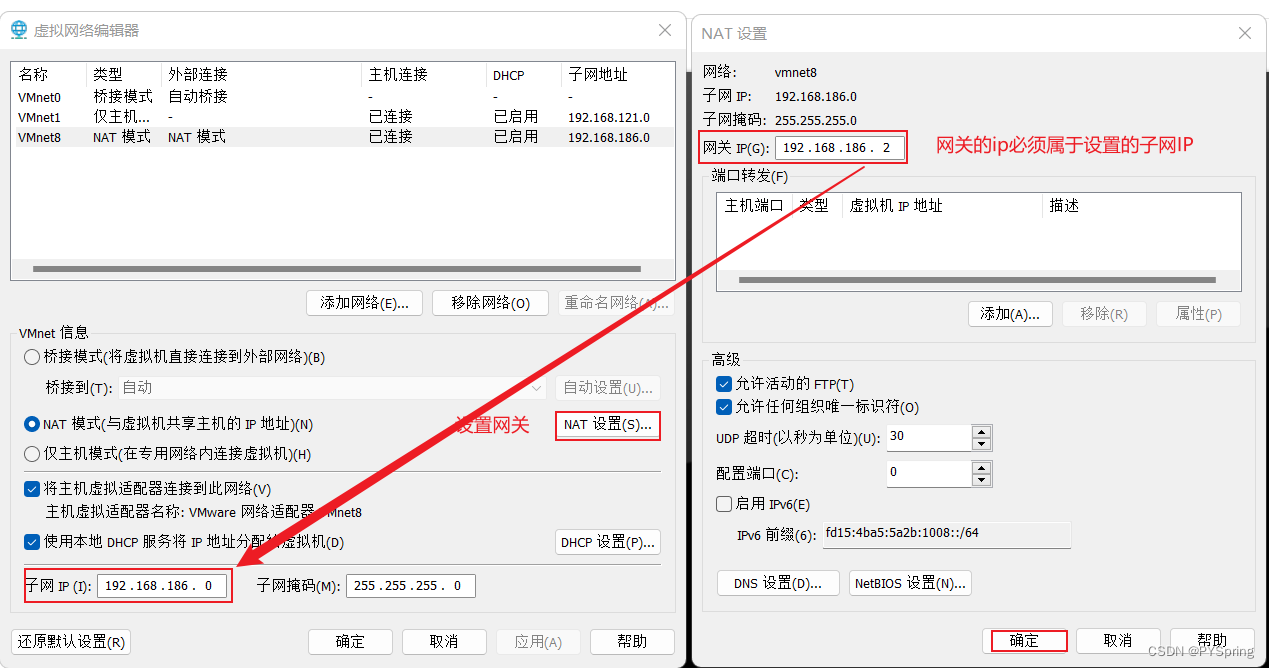Click 帮助 in Virtual Network Editor
This screenshot has width=1269, height=668.
point(632,642)
